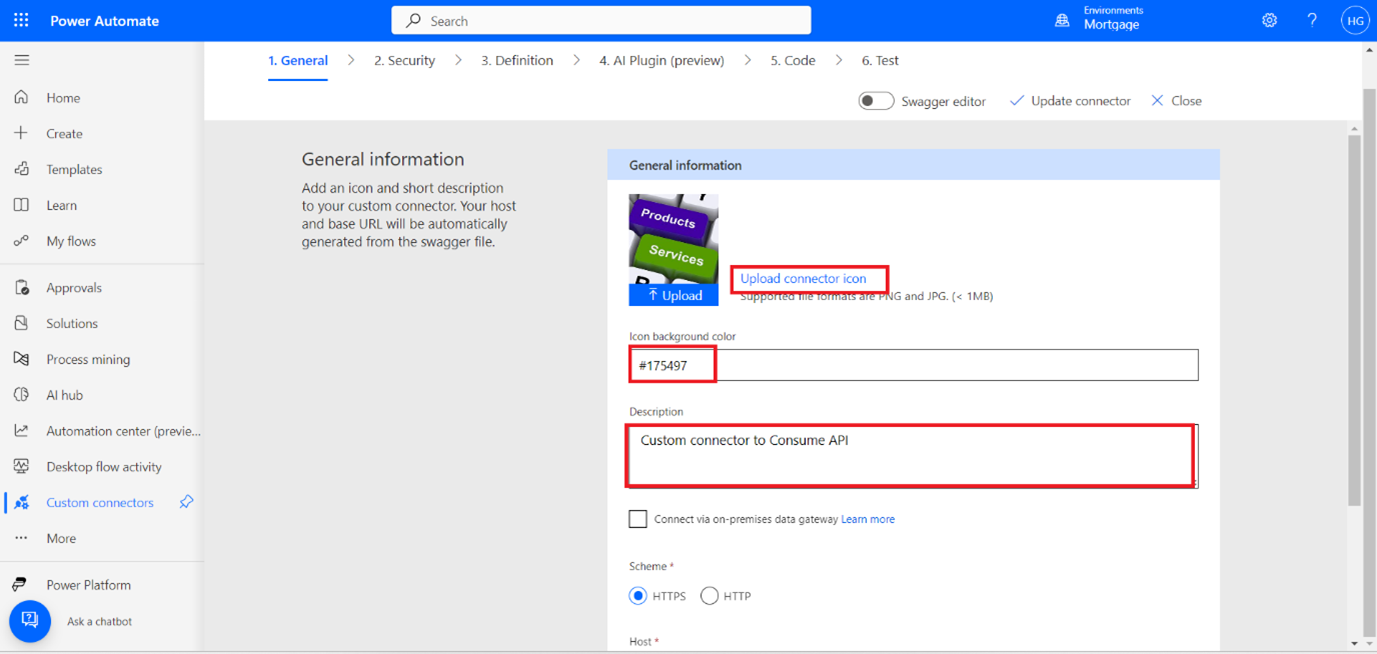This screenshot has width=1377, height=654.
Task: Select the HTTPS scheme radio button
Action: tap(638, 596)
